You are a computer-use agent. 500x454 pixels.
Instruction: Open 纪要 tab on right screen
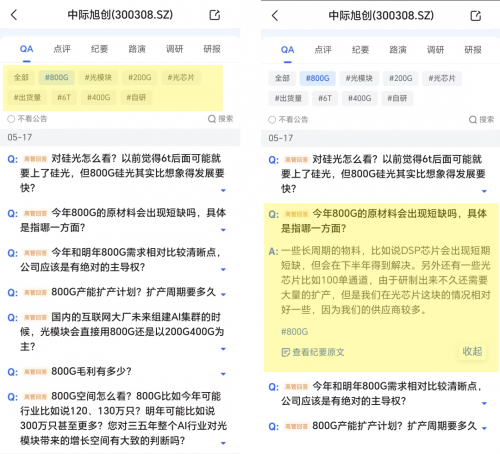360,50
